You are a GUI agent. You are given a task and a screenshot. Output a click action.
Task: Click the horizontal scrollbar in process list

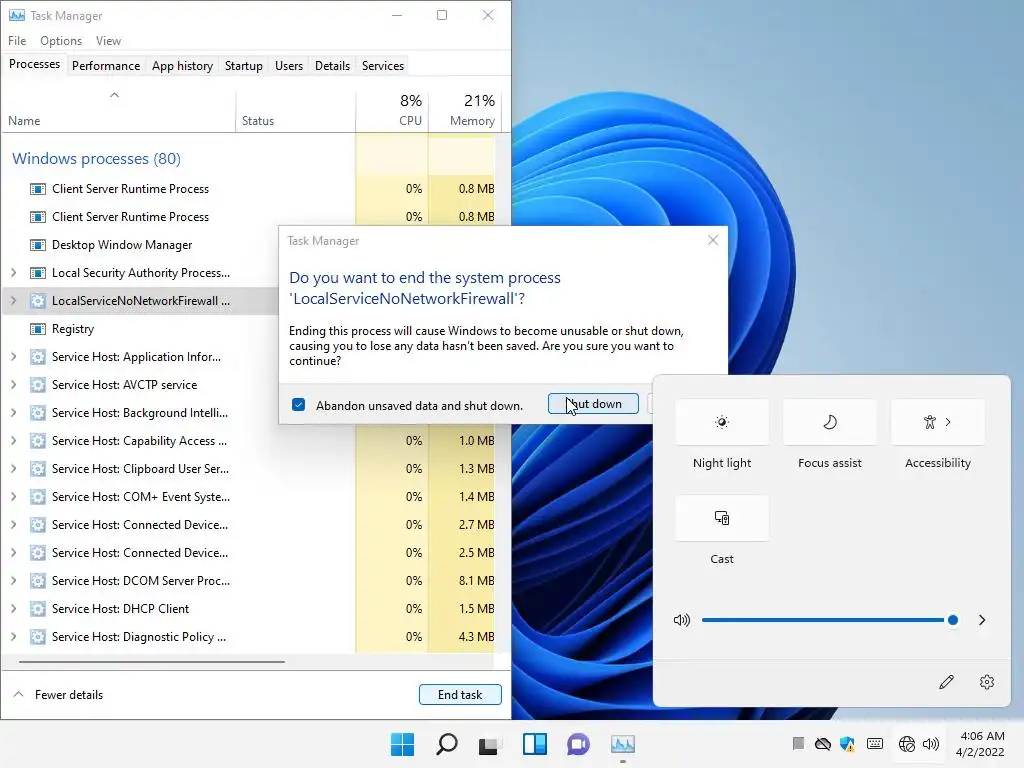pos(152,662)
